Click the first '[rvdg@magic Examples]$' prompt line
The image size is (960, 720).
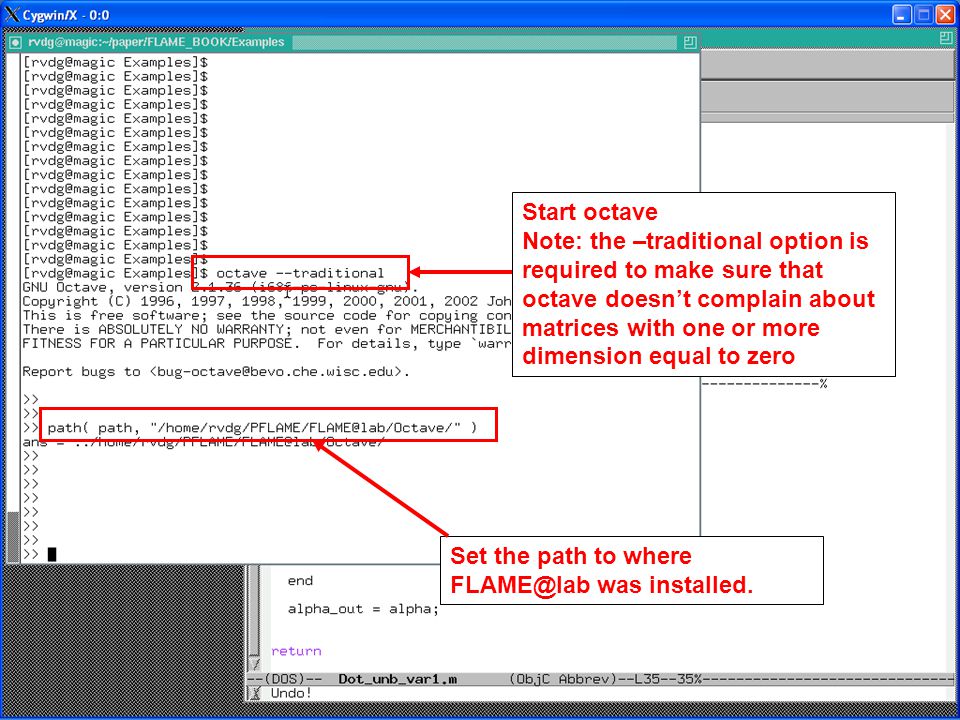click(115, 62)
